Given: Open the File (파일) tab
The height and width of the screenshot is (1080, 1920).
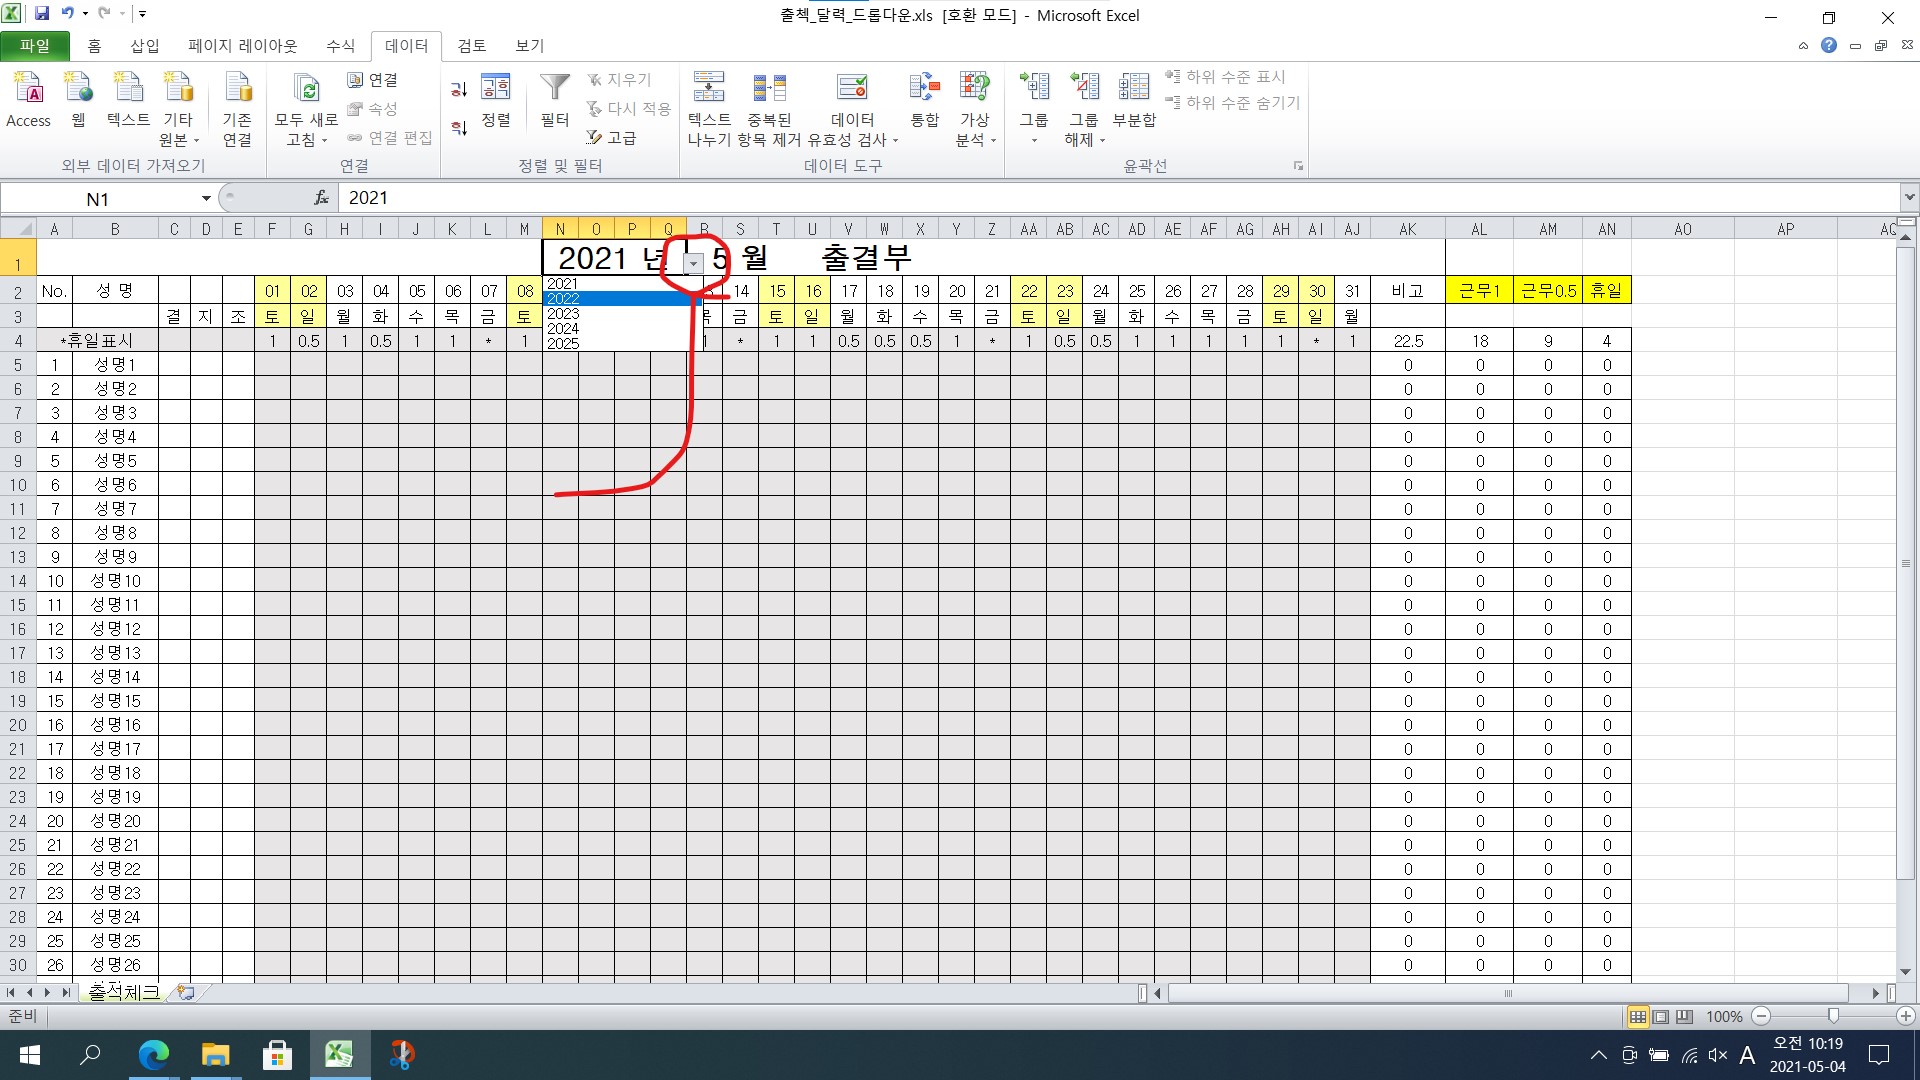Looking at the screenshot, I should pos(35,46).
